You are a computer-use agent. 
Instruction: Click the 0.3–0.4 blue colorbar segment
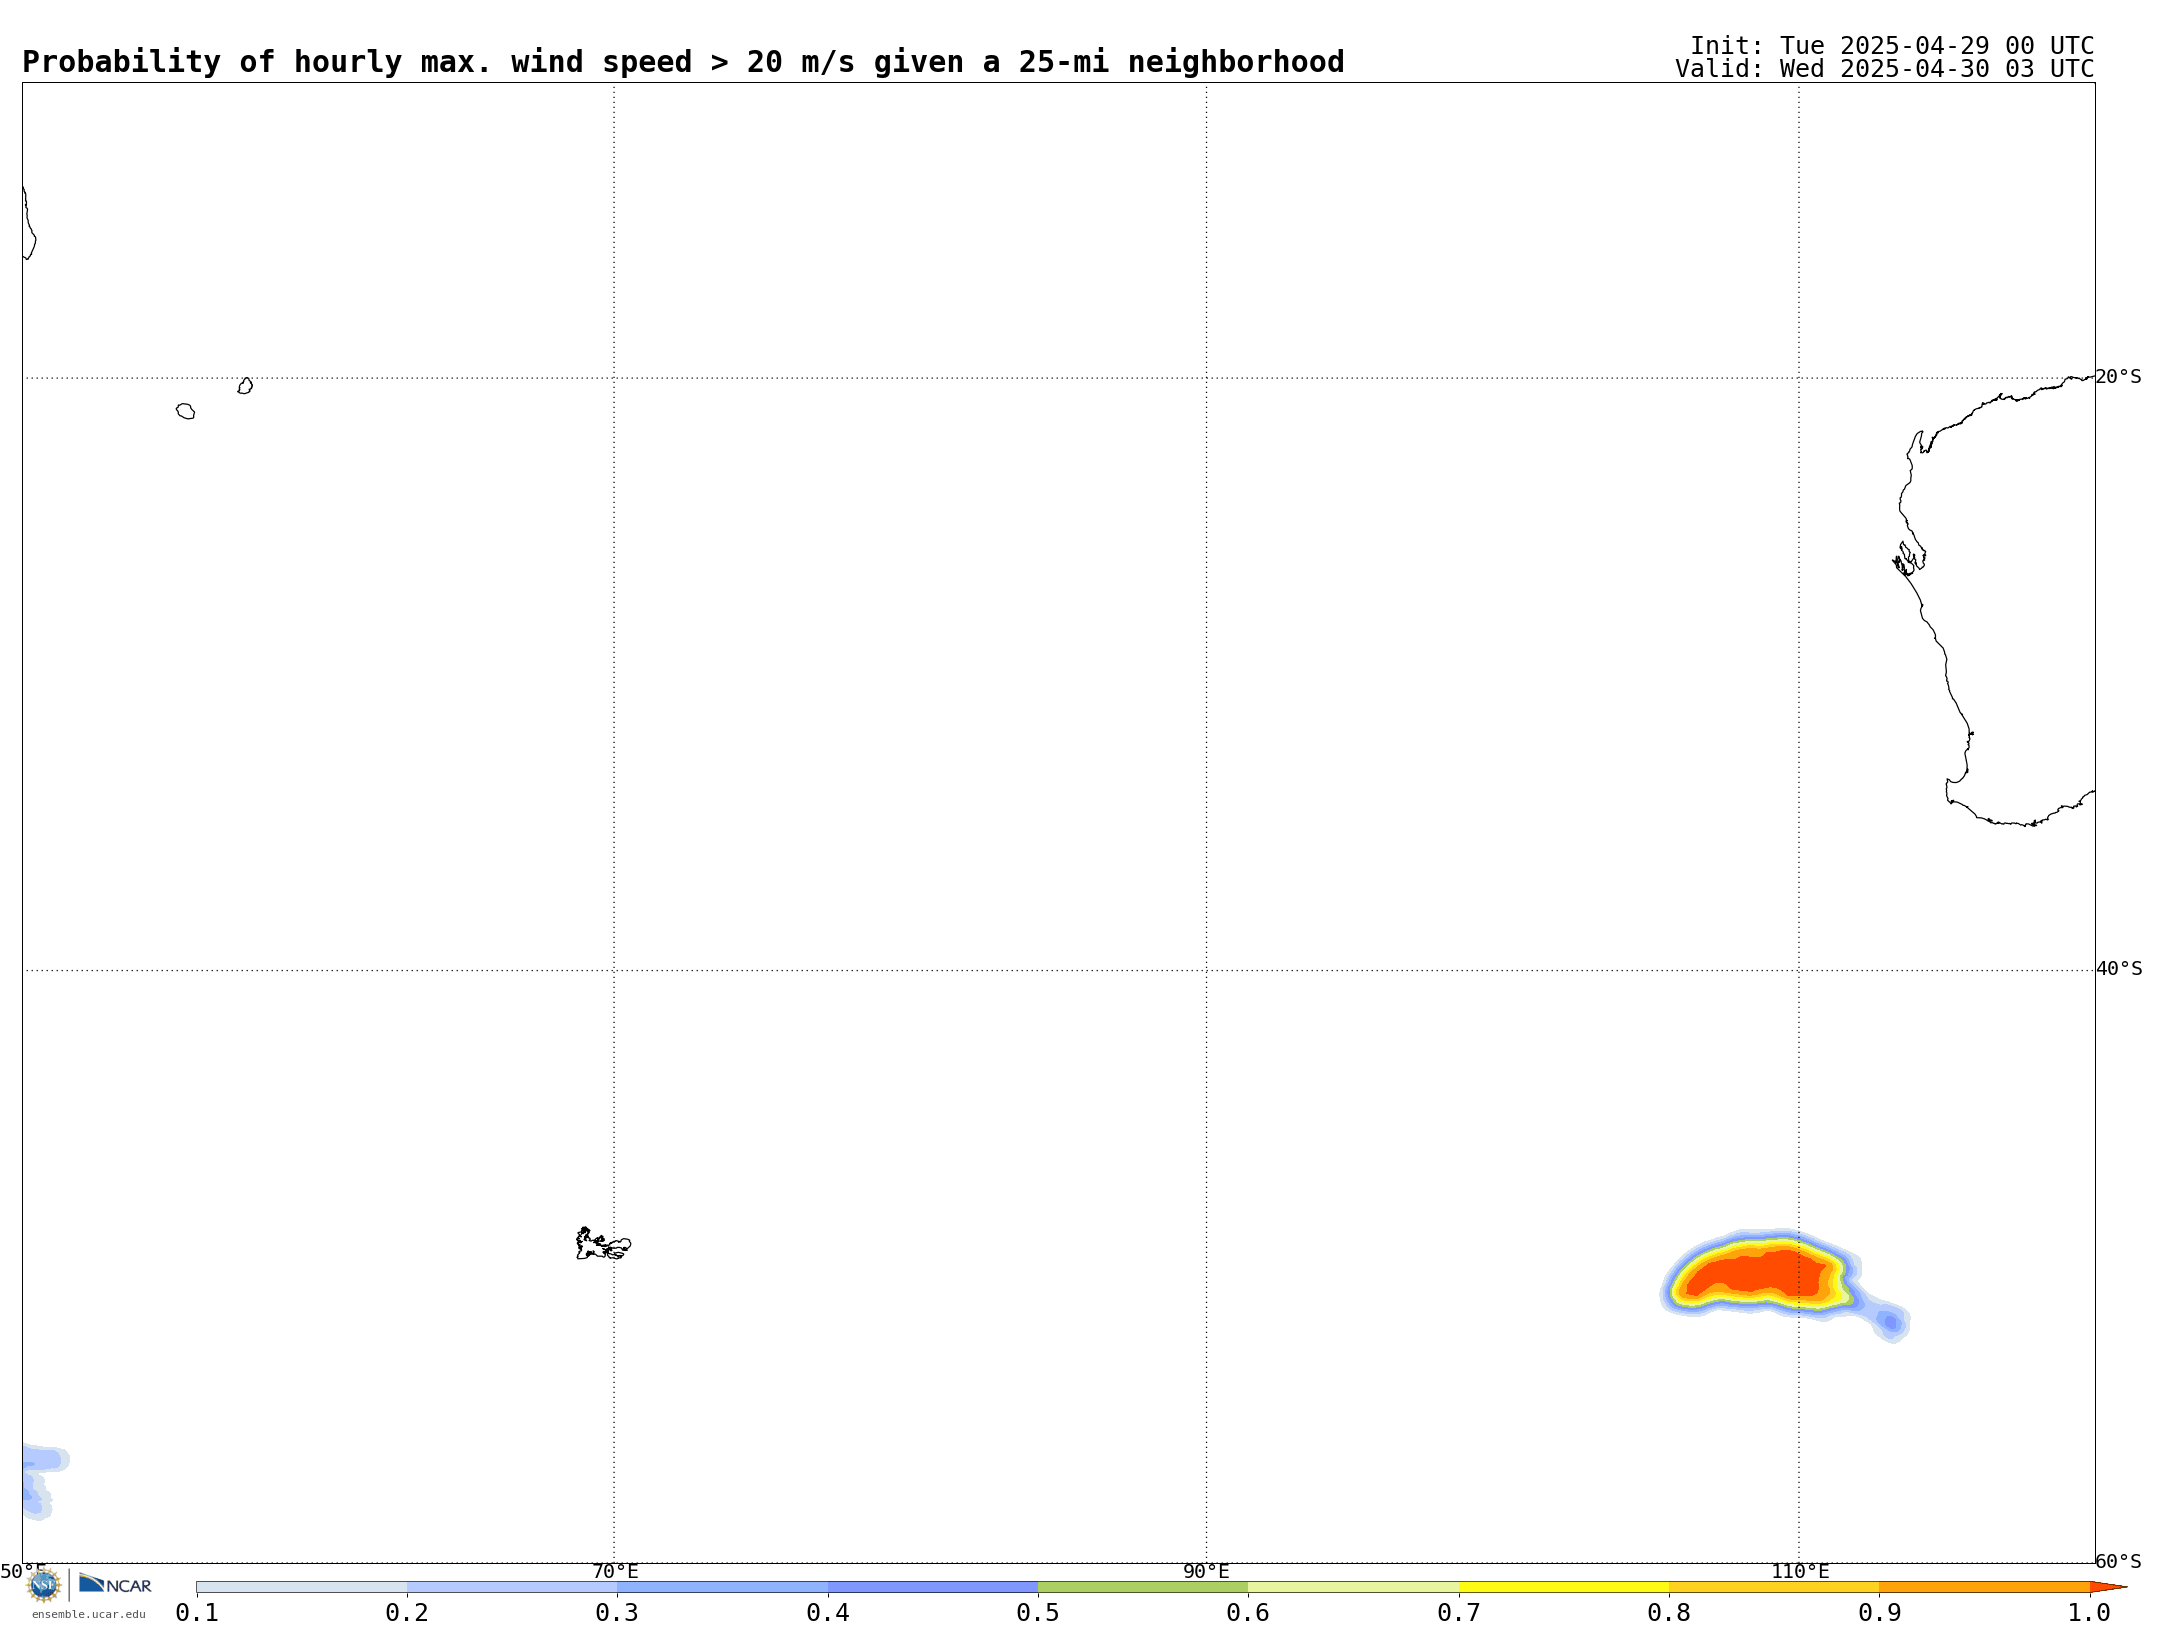point(722,1587)
